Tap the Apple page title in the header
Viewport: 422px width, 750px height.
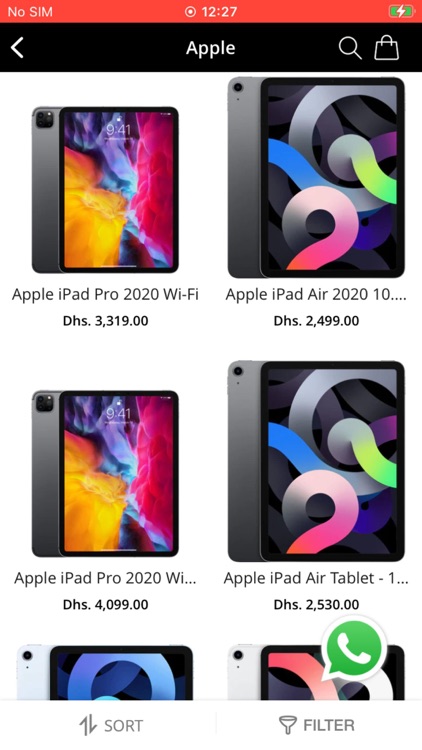pyautogui.click(x=211, y=48)
